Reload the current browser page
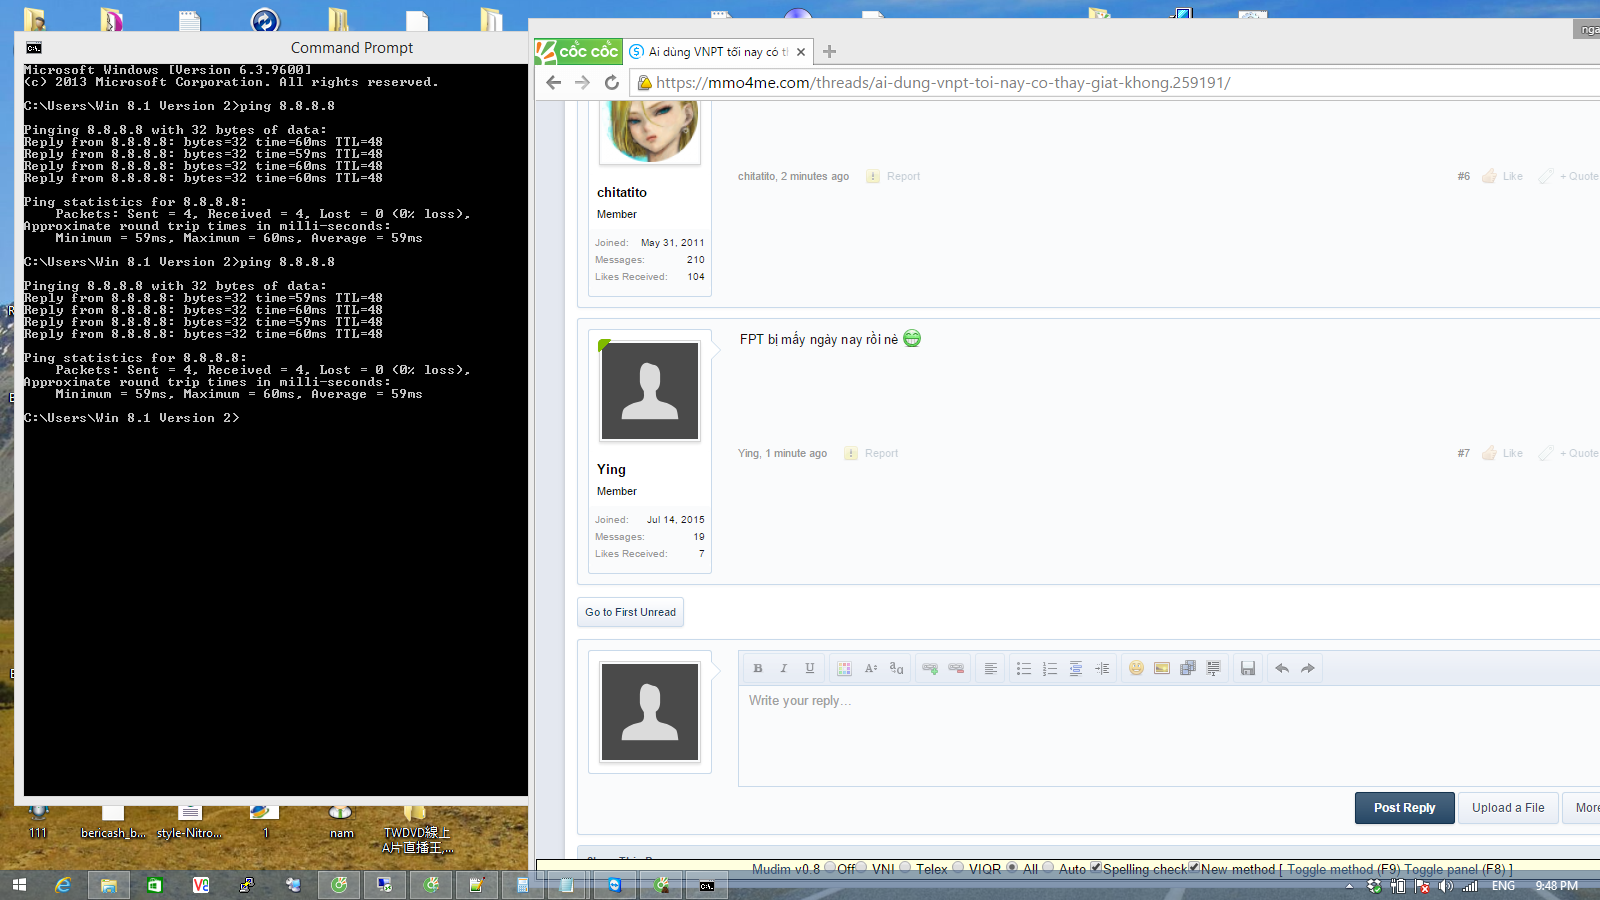The height and width of the screenshot is (900, 1600). [x=612, y=83]
